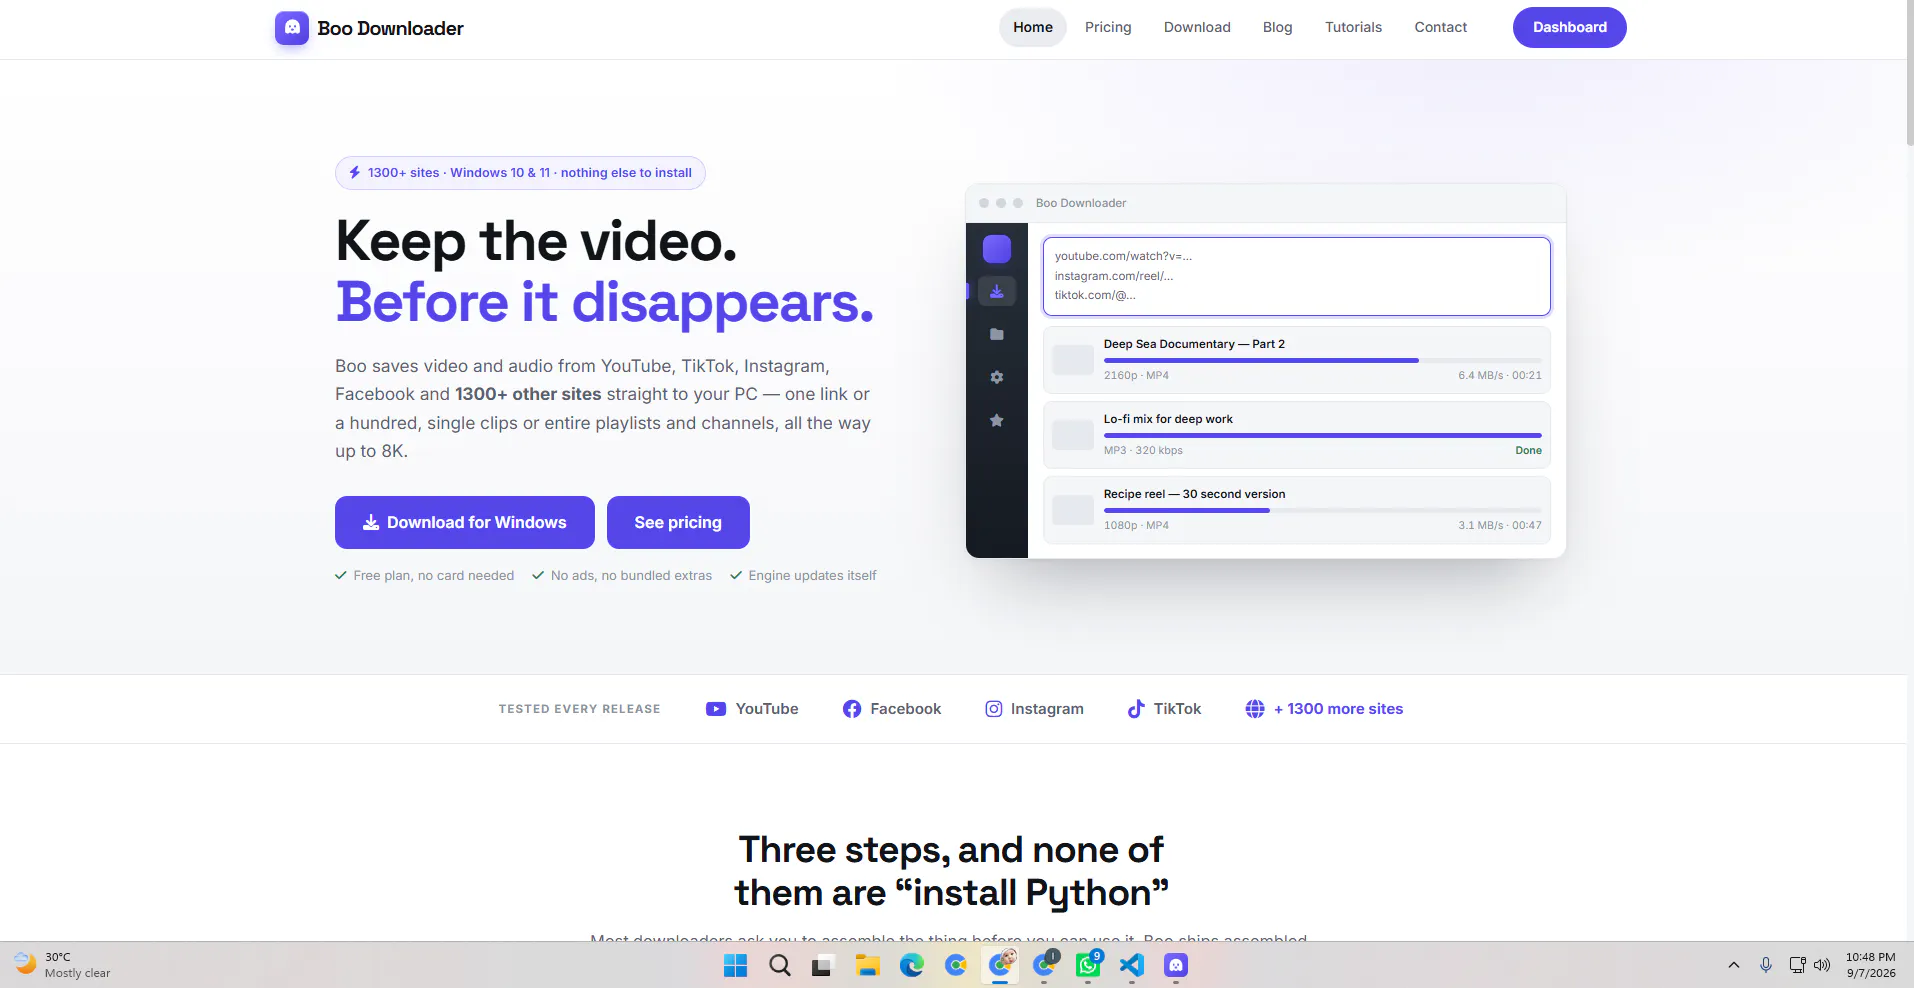This screenshot has height=988, width=1914.
Task: Click the "Before it disappears." headline
Action: tap(605, 302)
